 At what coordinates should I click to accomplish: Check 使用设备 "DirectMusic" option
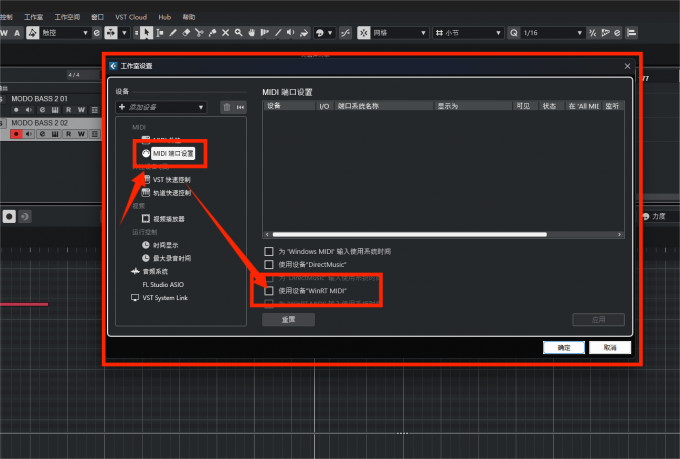(x=269, y=265)
